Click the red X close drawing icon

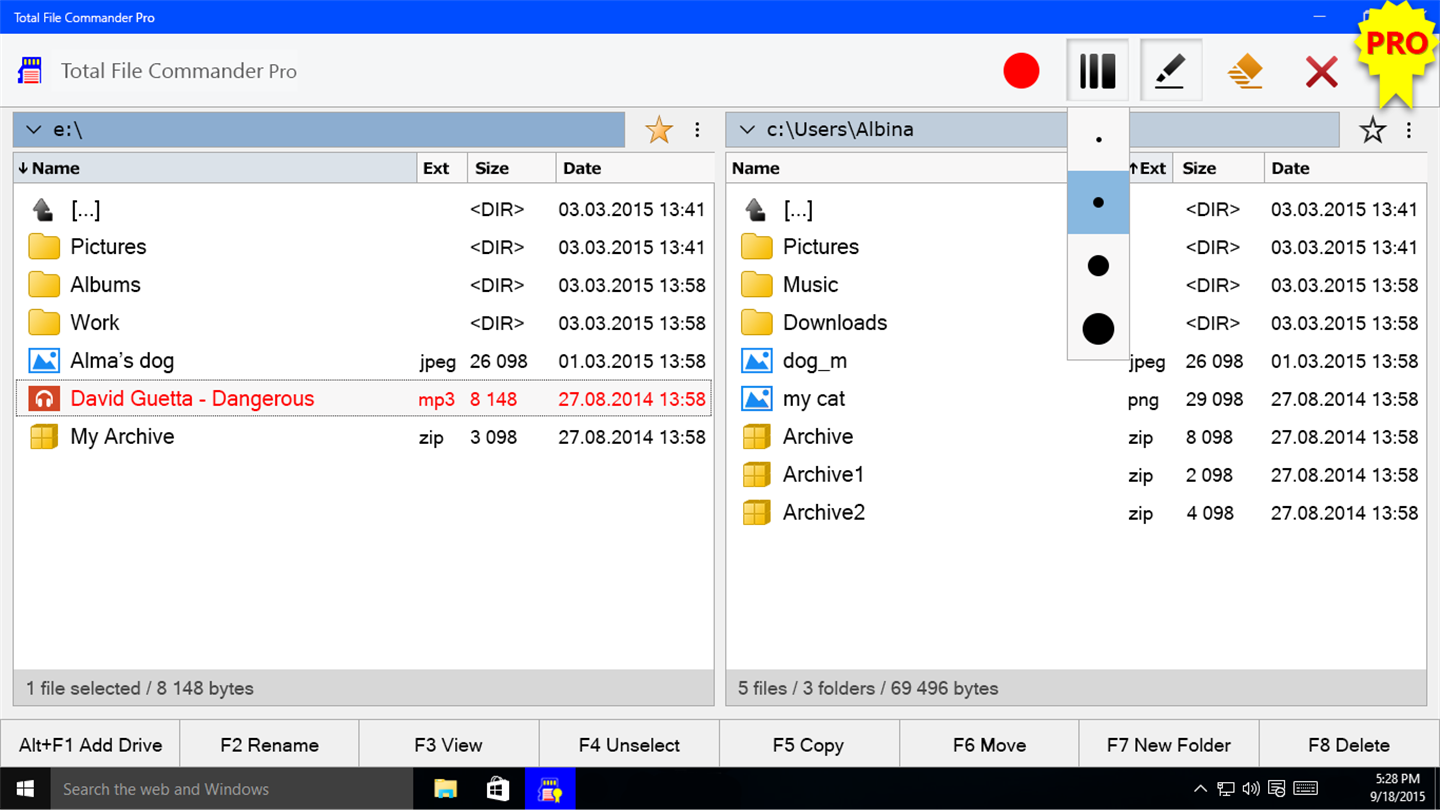click(x=1321, y=71)
